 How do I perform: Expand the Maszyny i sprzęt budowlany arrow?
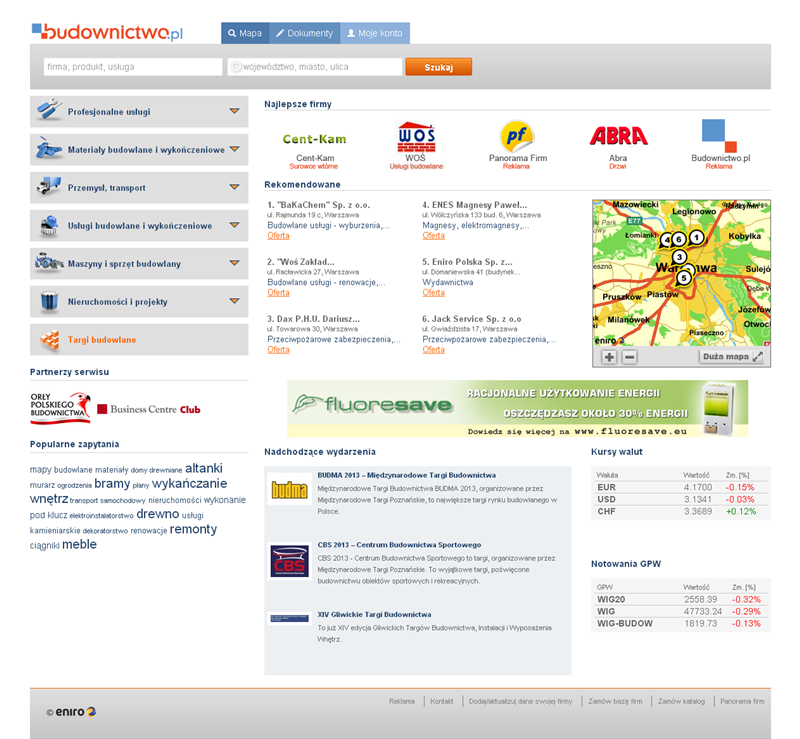(234, 263)
